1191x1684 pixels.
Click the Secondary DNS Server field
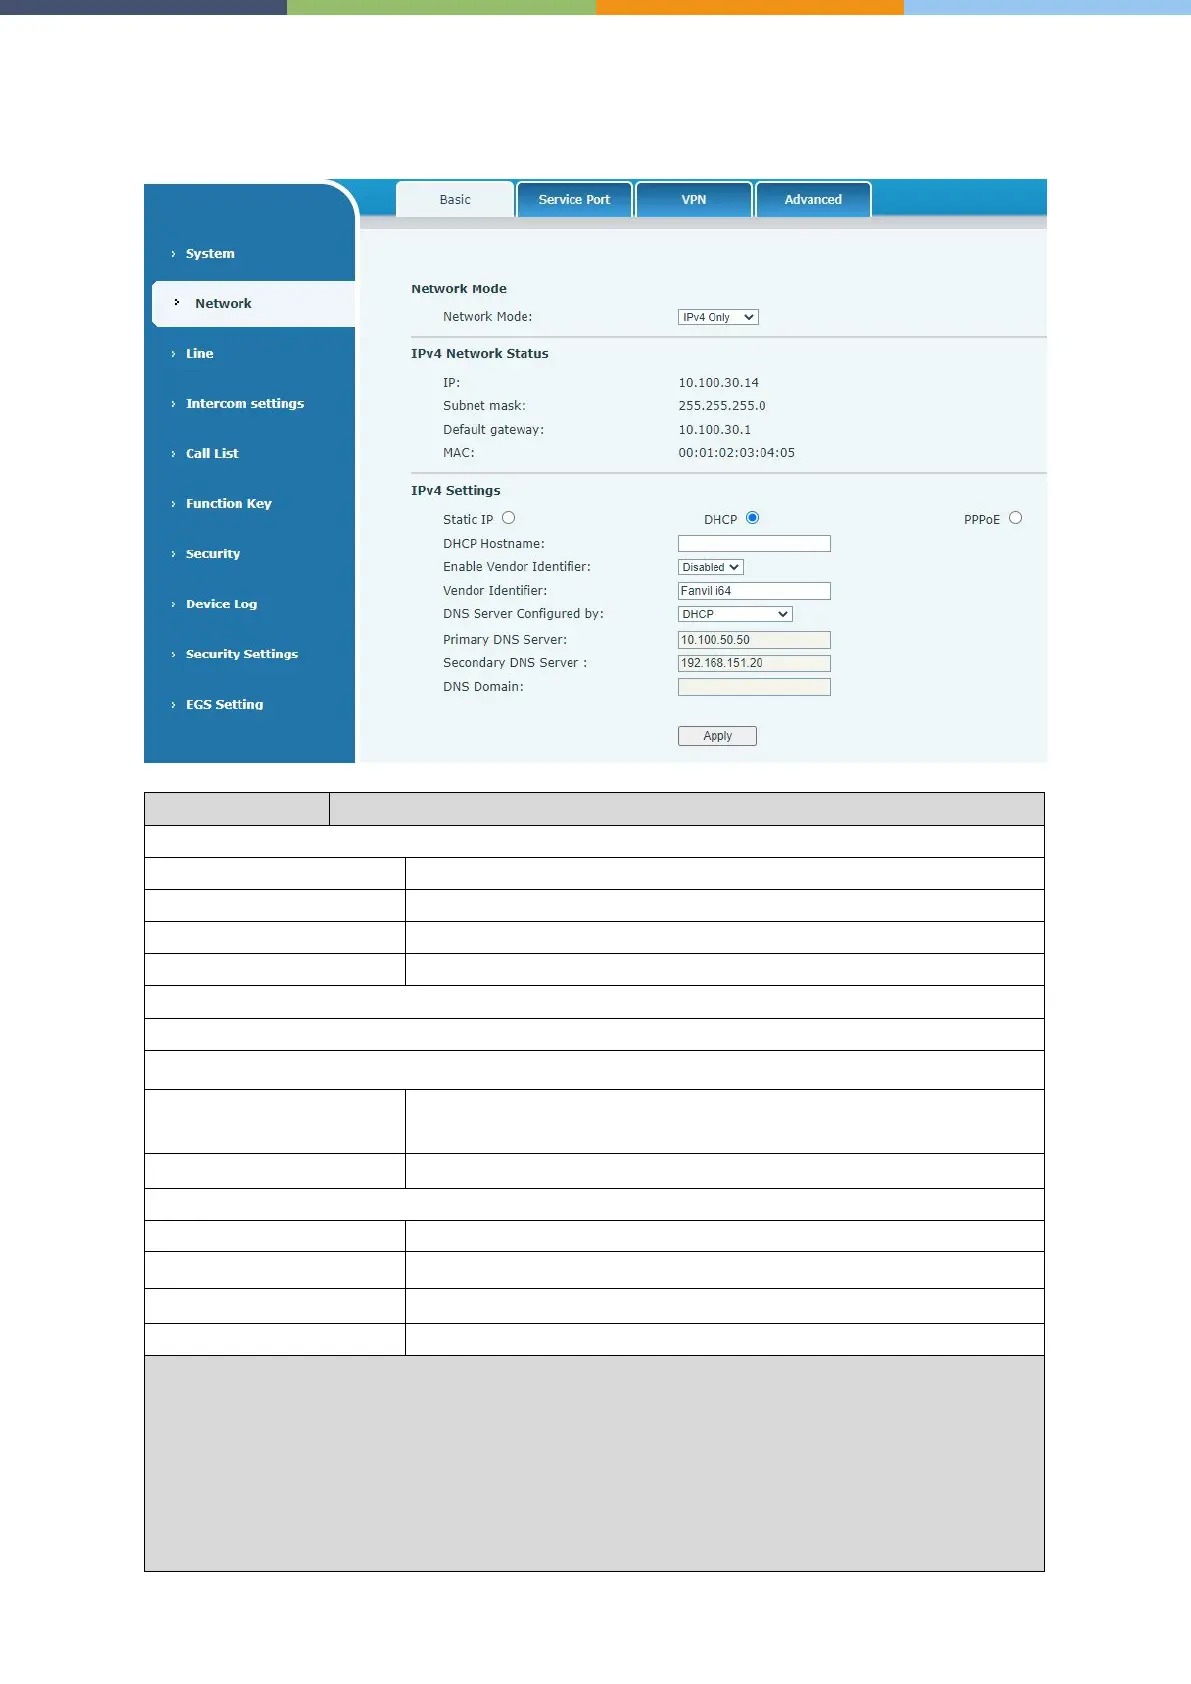[754, 663]
